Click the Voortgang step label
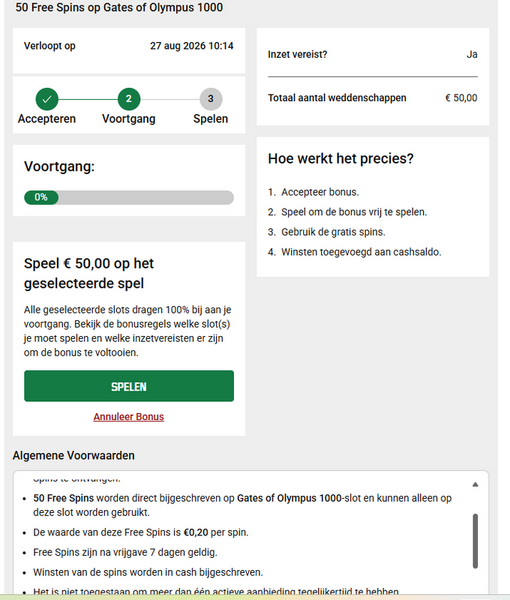The image size is (510, 600). click(129, 119)
